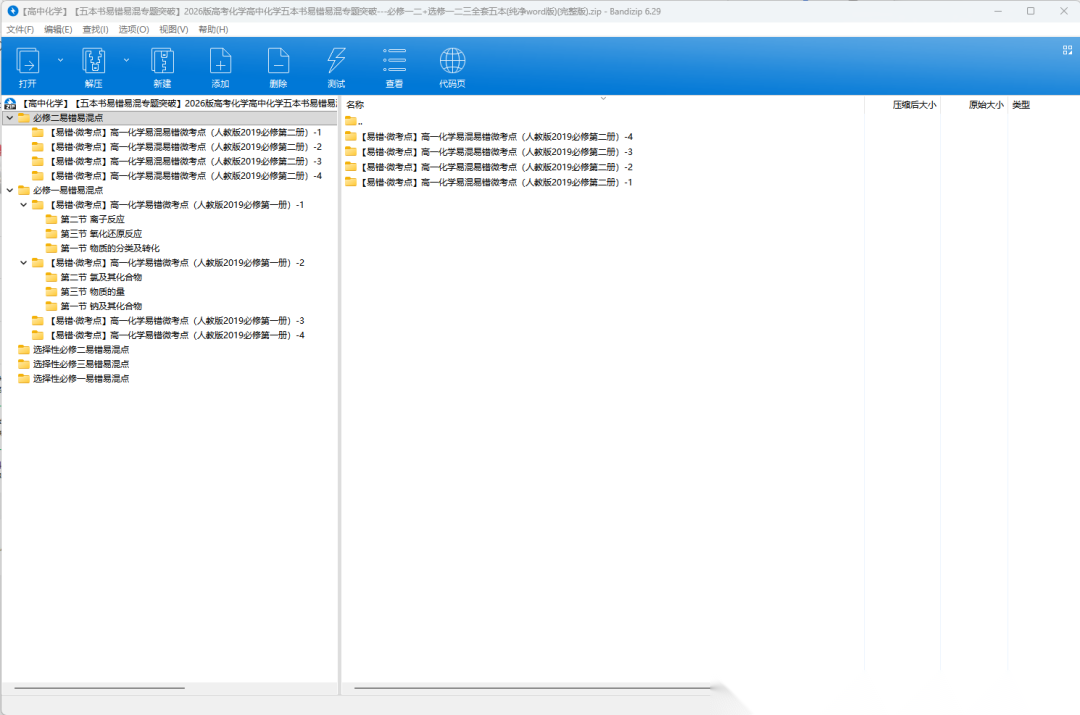Select the 选择性必修三易错易混点 folder in tree
The width and height of the screenshot is (1080, 715).
click(80, 364)
